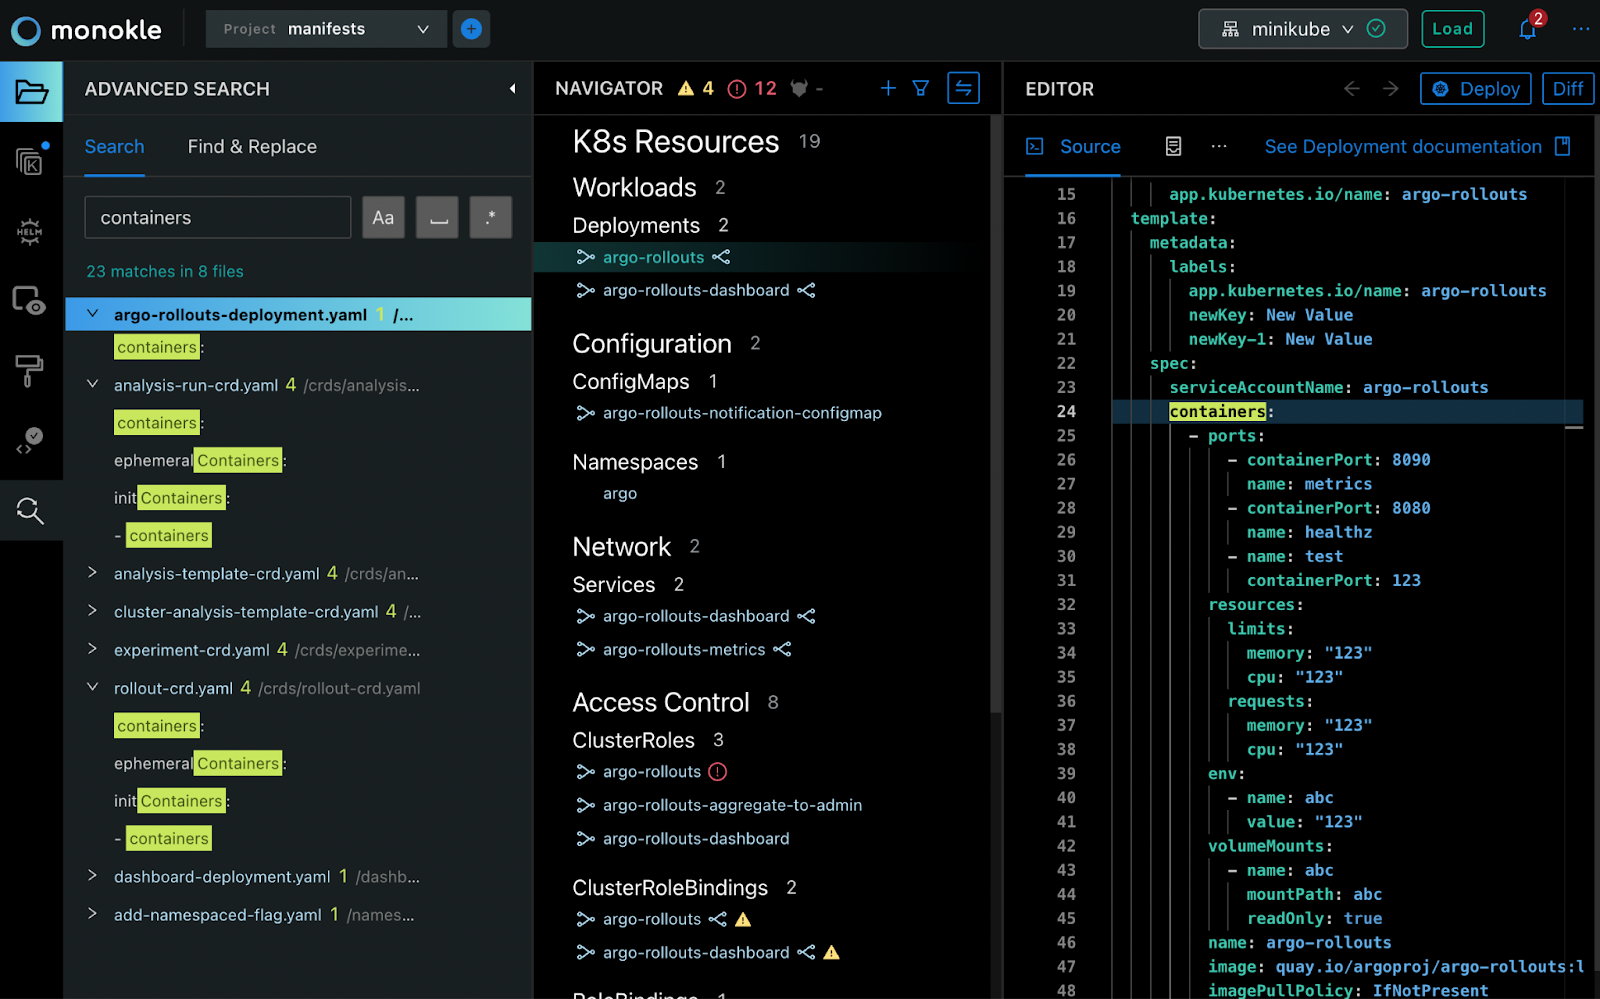Select argo-rollouts-dashboard ClusterRole resource

[696, 838]
